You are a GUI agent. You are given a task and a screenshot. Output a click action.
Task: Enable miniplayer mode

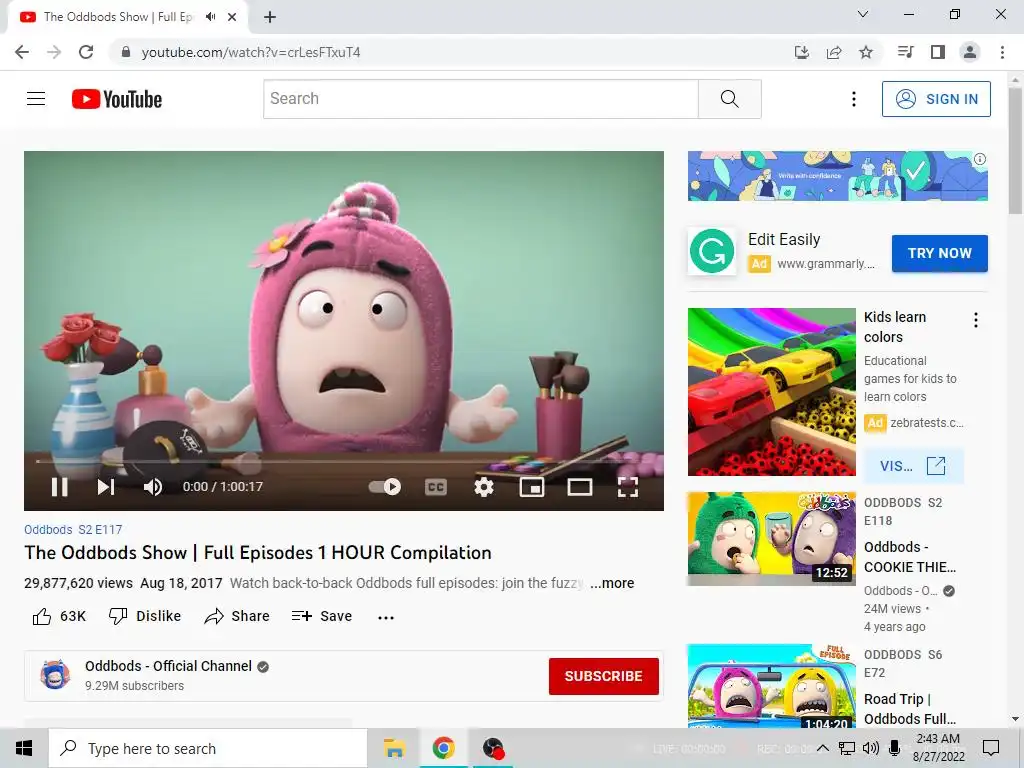532,487
